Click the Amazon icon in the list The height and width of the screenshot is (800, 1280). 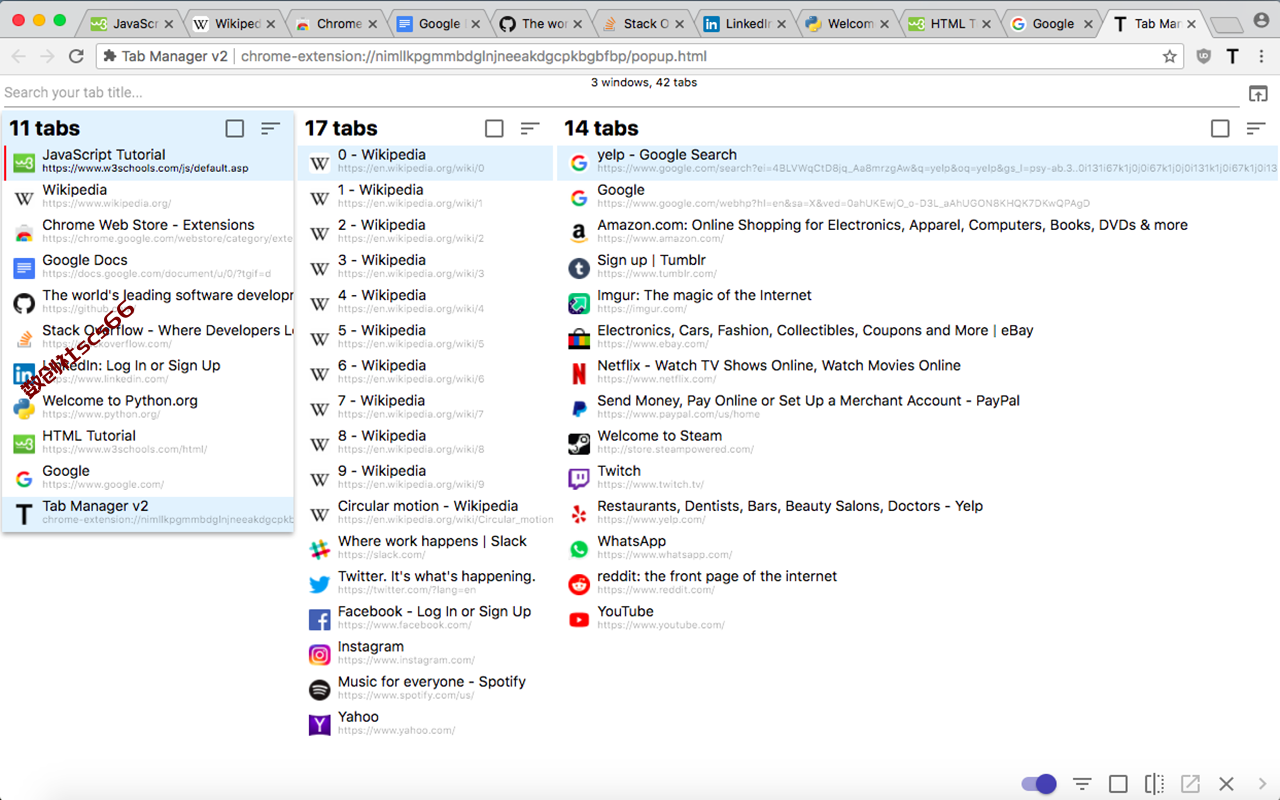tap(578, 233)
